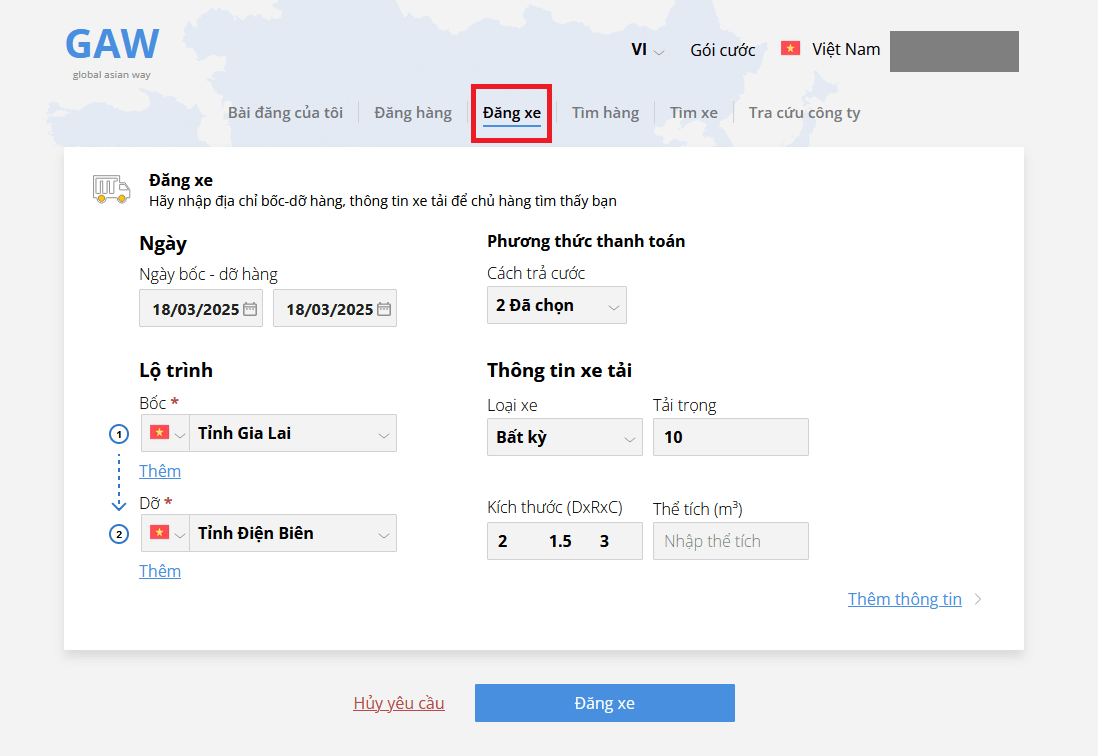Click the Thể tích volume input field
The height and width of the screenshot is (756, 1098).
(730, 541)
